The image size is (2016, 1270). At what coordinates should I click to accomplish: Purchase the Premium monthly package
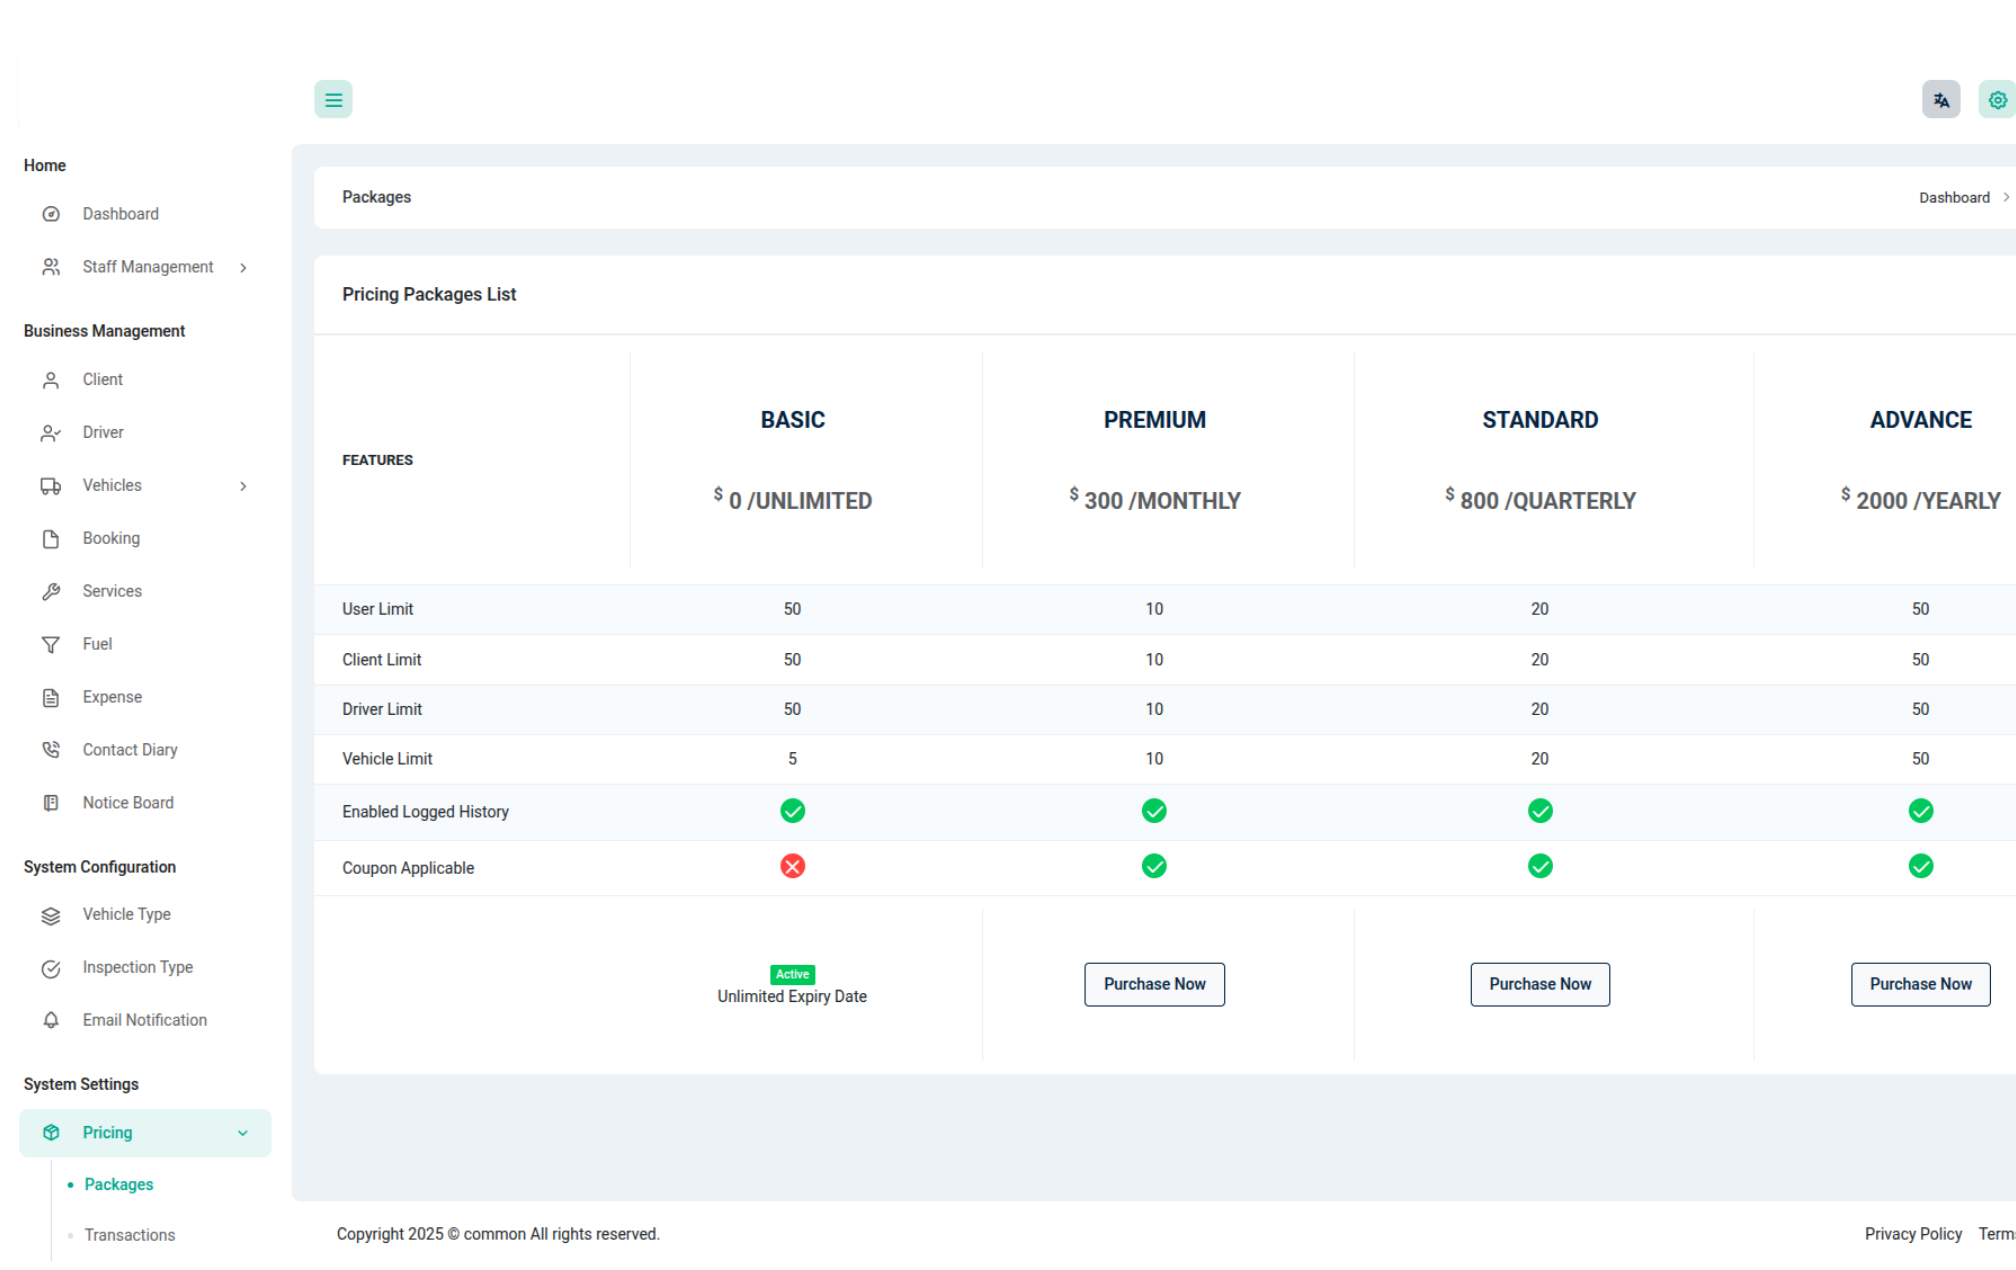tap(1154, 984)
